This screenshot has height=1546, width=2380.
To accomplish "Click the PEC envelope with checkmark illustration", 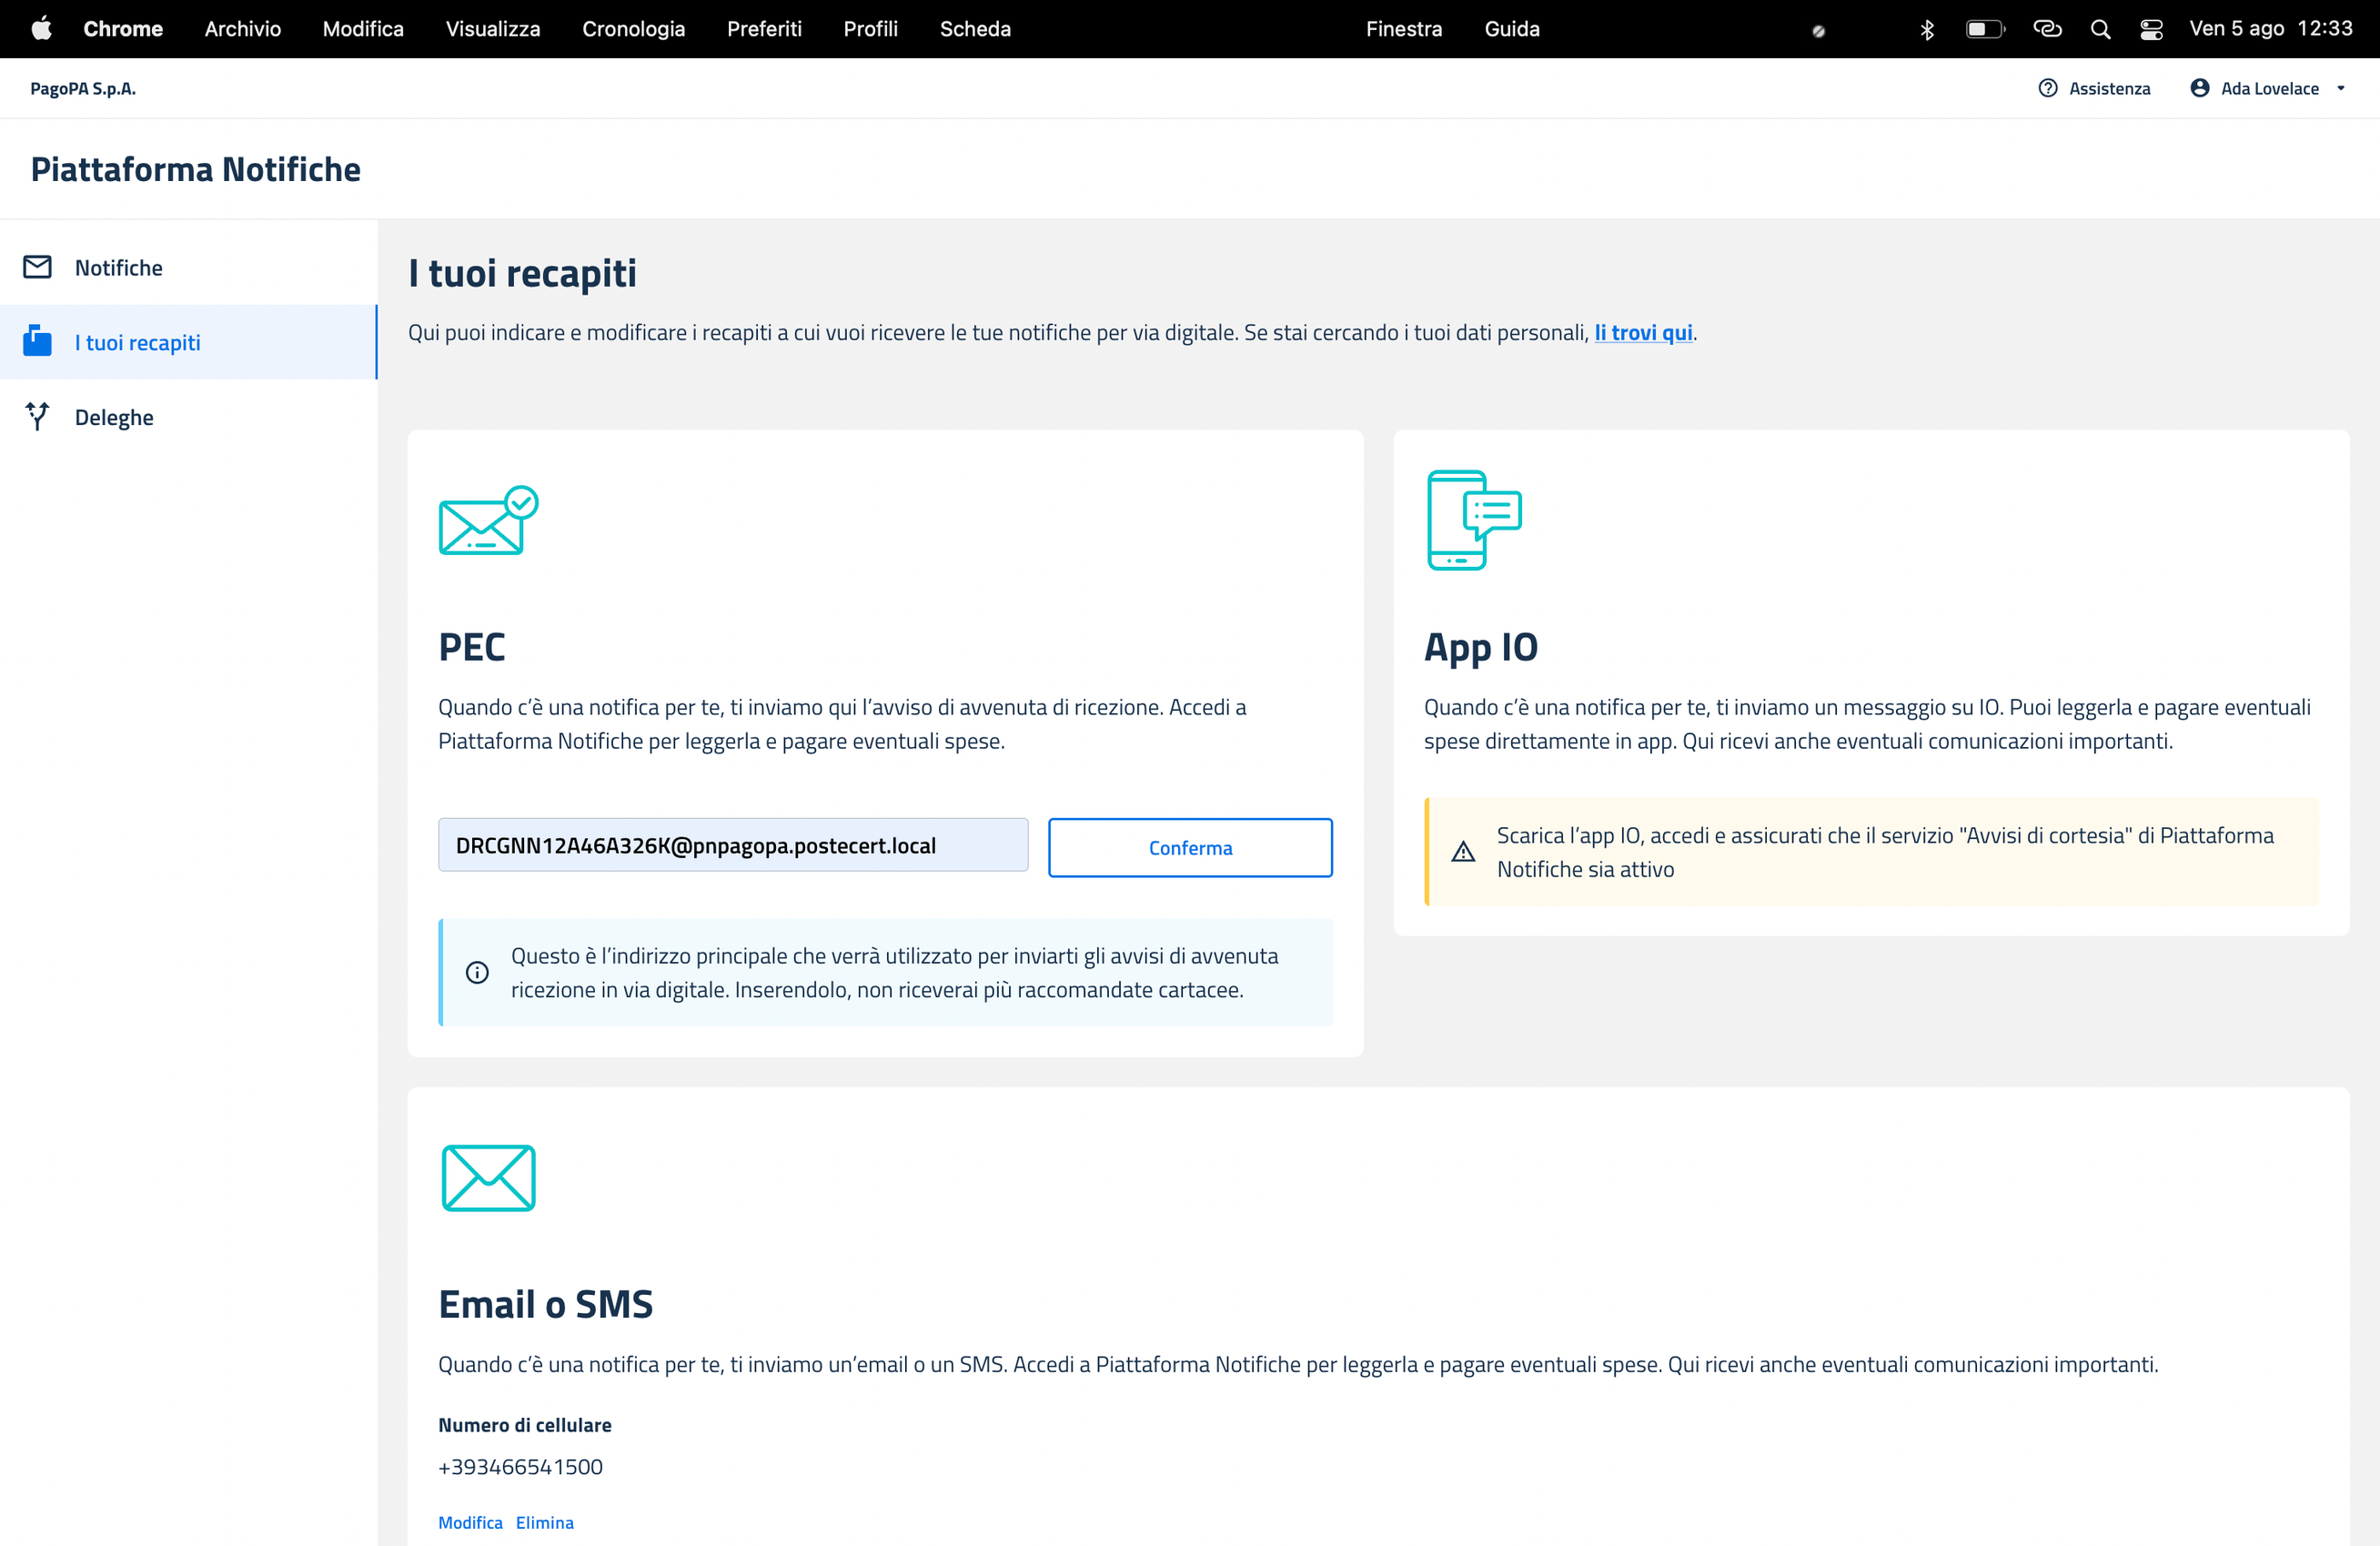I will 488,521.
